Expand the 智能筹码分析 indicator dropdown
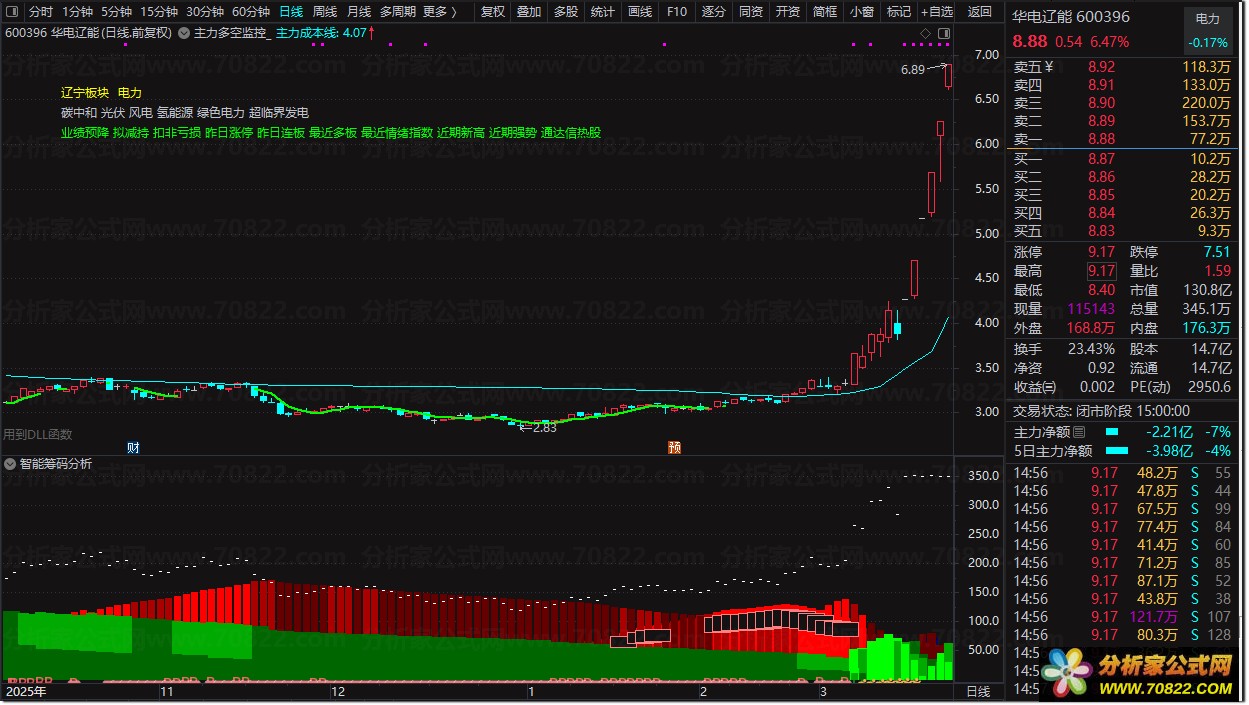1249x705 pixels. 10,464
